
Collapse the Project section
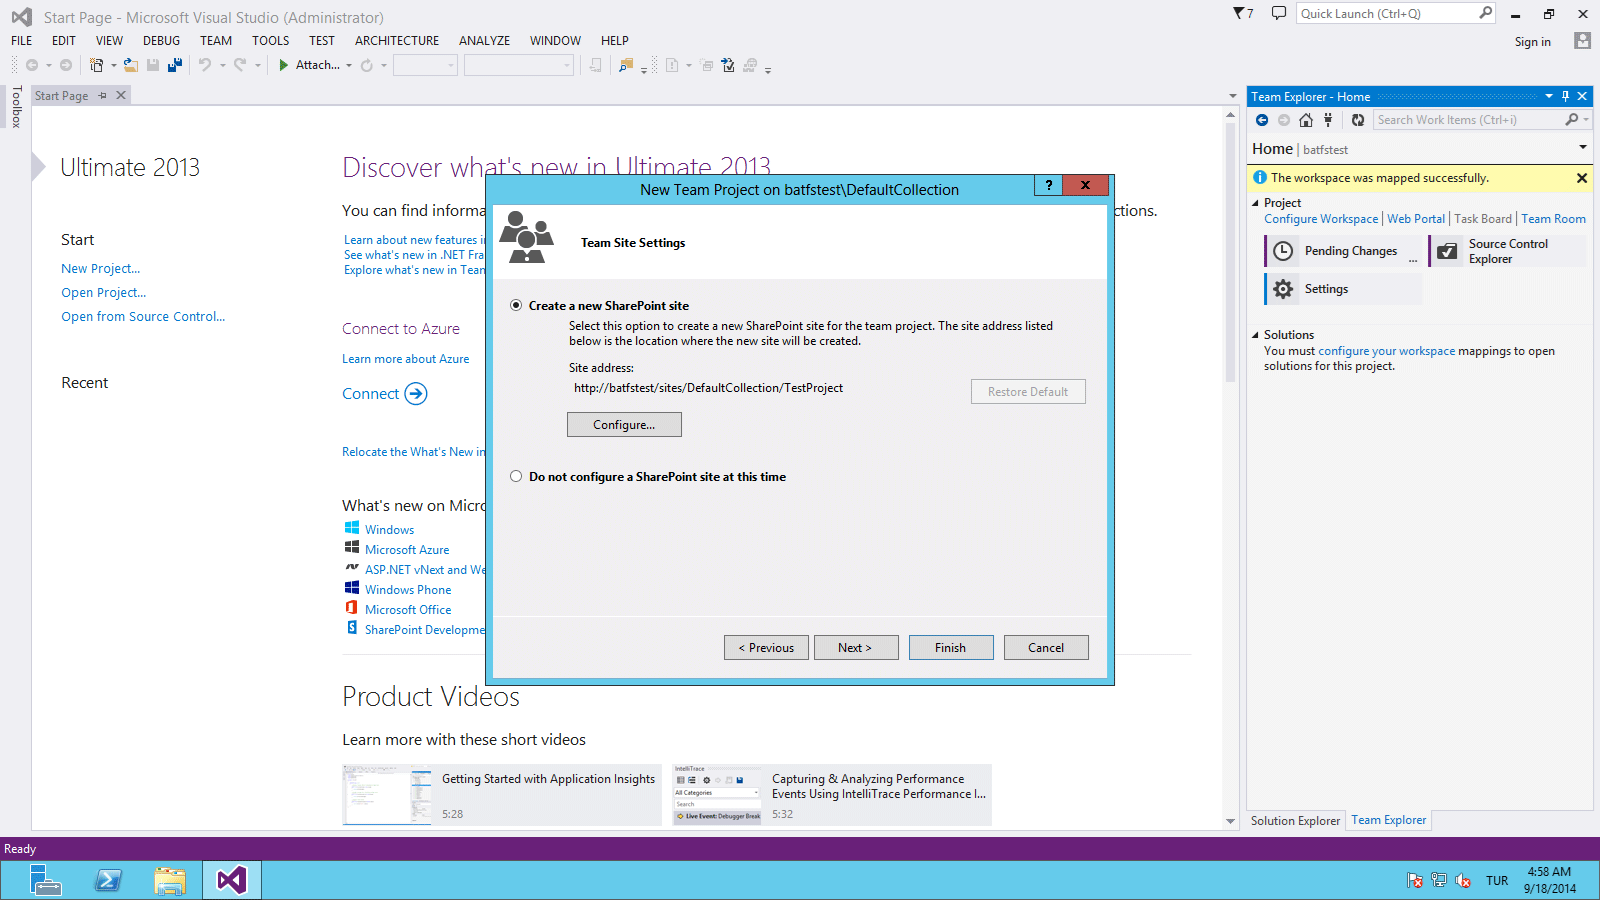1257,202
